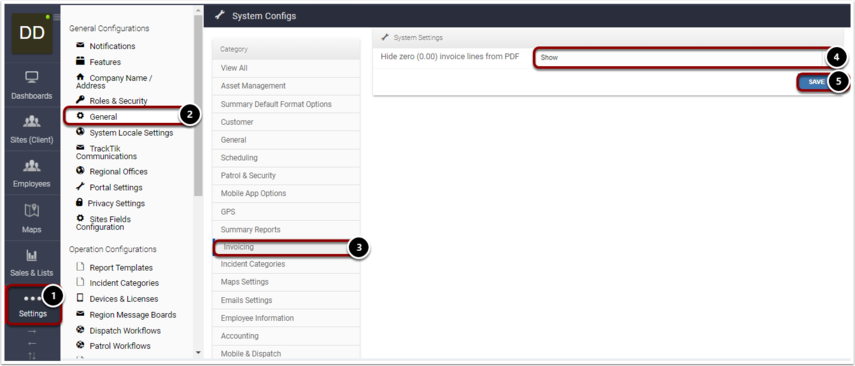Open the Dashboards monitor icon

[32, 77]
